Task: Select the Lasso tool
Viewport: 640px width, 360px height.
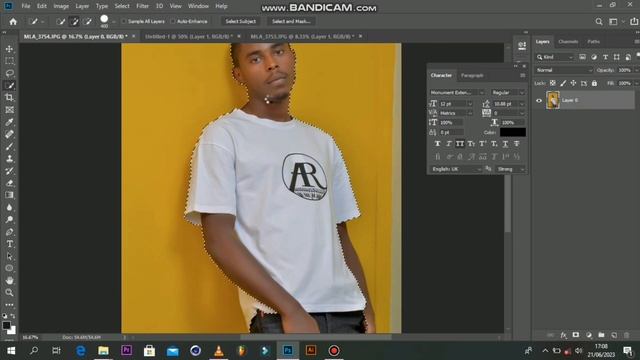Action: point(9,73)
